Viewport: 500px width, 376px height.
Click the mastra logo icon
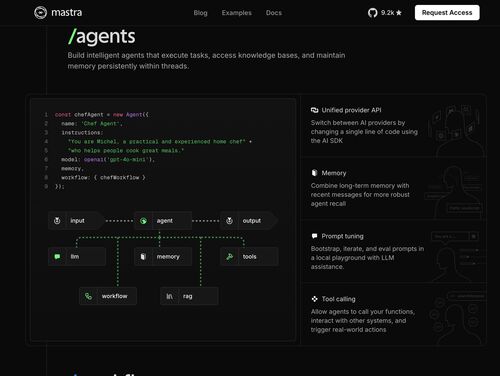coord(40,13)
